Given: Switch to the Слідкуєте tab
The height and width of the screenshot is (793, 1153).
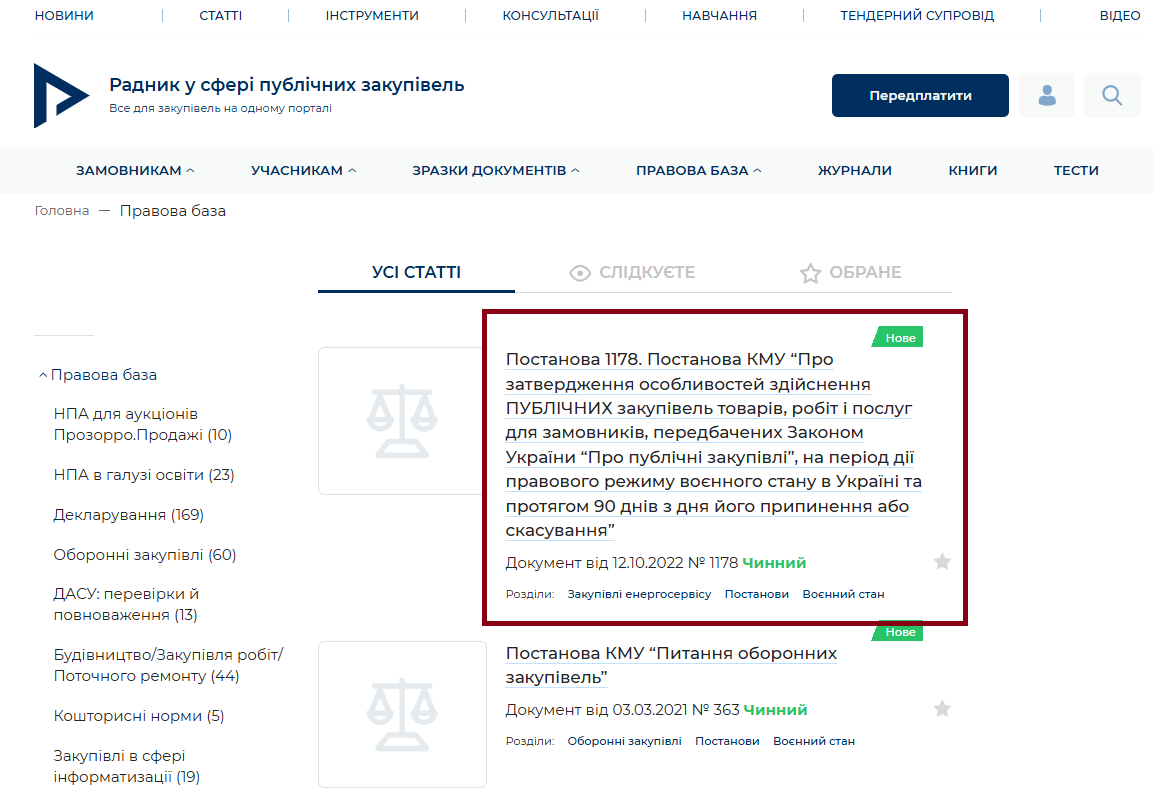Looking at the screenshot, I should [x=631, y=273].
